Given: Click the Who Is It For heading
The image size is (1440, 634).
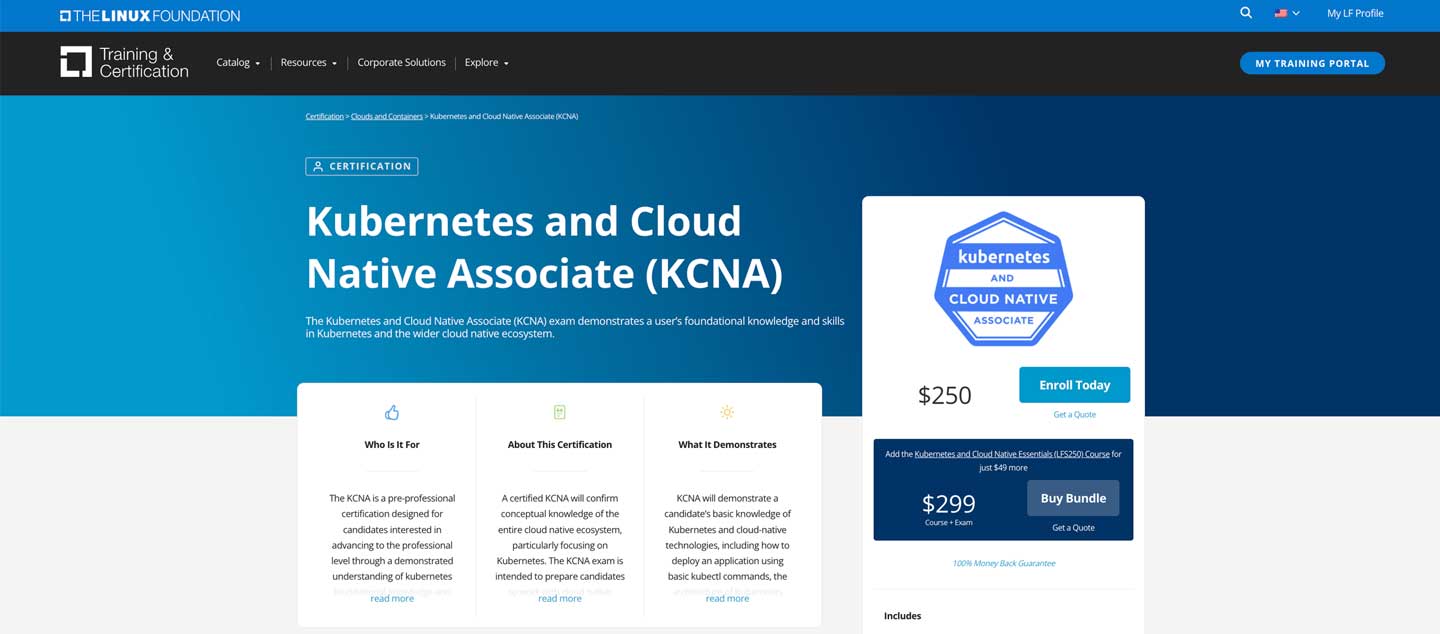Looking at the screenshot, I should 392,444.
